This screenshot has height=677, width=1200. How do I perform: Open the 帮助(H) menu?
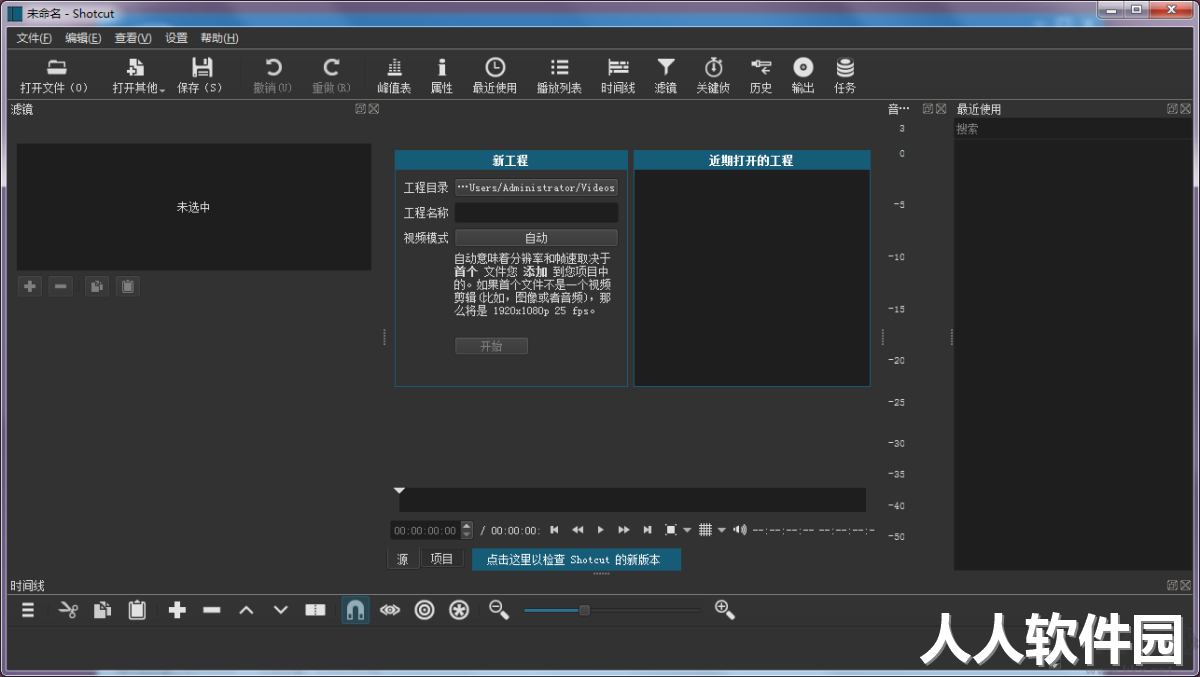[219, 38]
